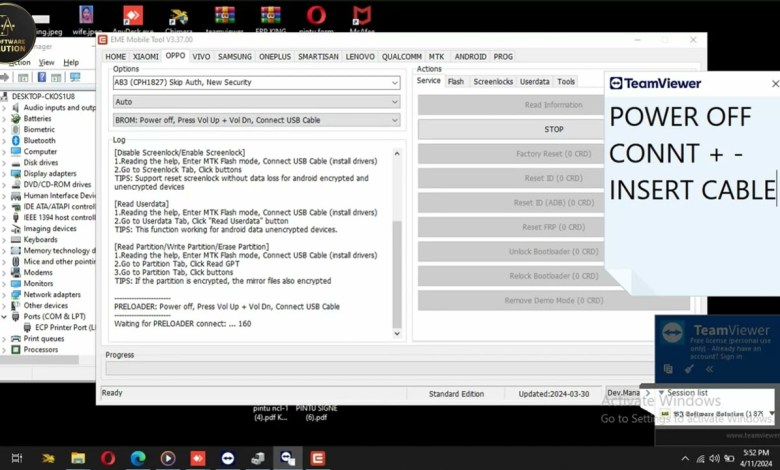Open AnyDesk from the taskbar
The width and height of the screenshot is (780, 470).
(x=197, y=458)
